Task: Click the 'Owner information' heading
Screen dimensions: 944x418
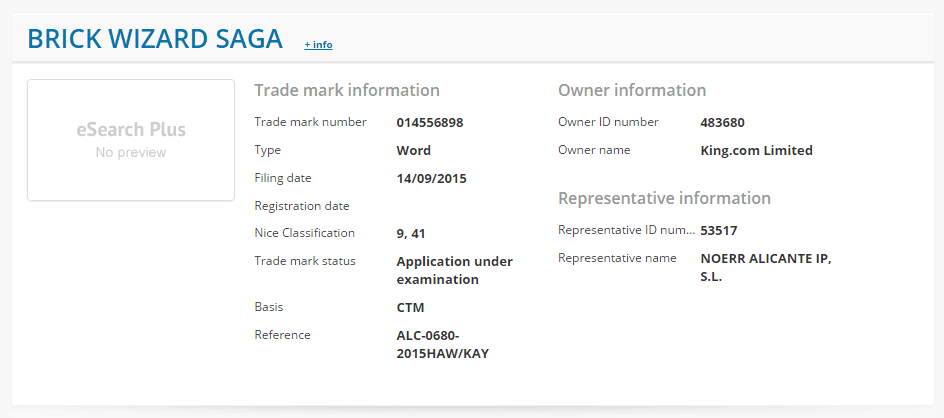Action: (x=632, y=90)
